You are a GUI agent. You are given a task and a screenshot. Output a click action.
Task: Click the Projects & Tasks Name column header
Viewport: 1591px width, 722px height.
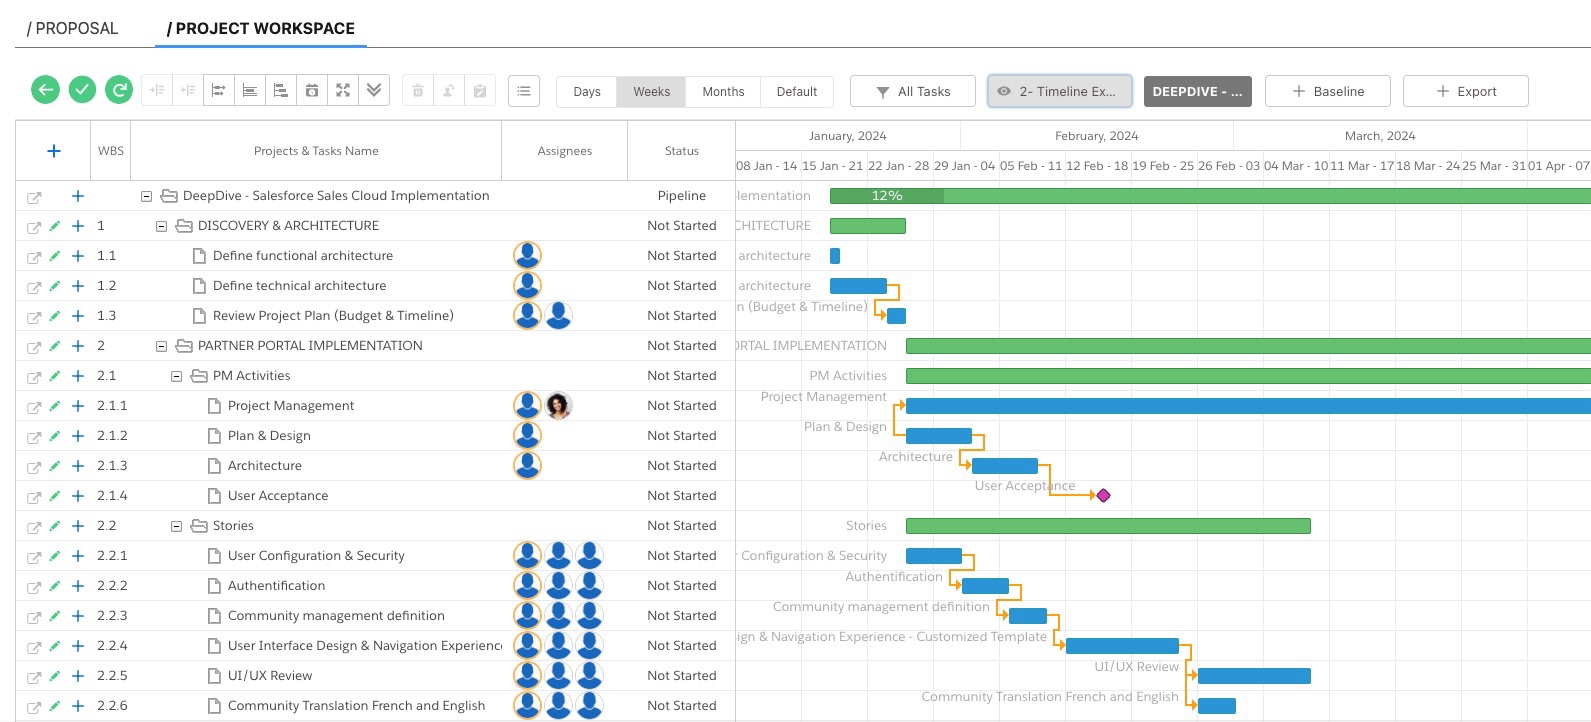click(x=316, y=151)
